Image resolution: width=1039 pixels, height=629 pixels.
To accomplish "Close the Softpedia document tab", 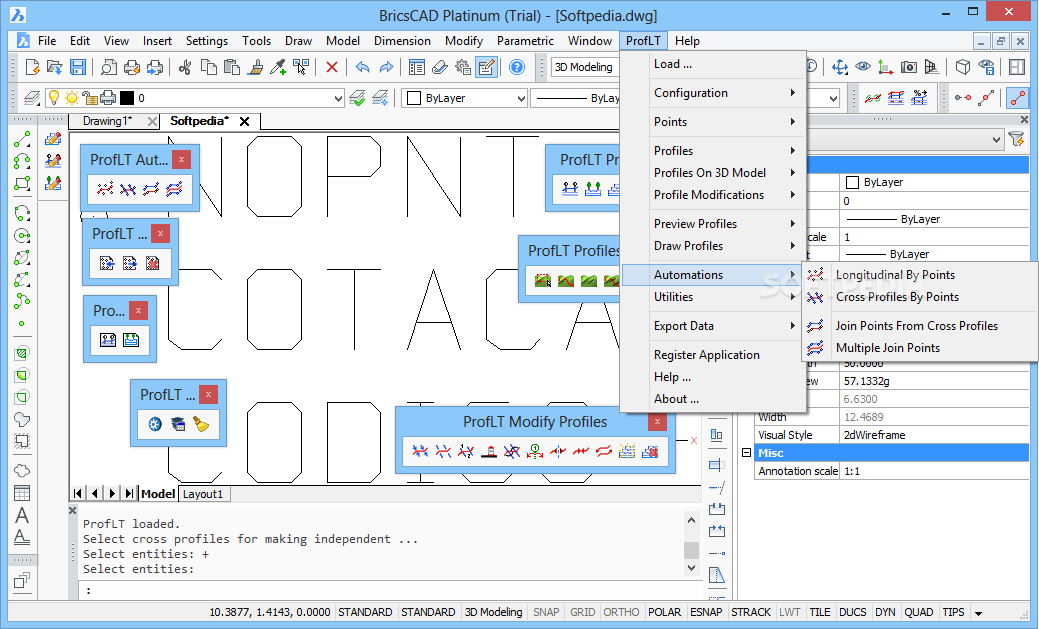I will click(245, 121).
